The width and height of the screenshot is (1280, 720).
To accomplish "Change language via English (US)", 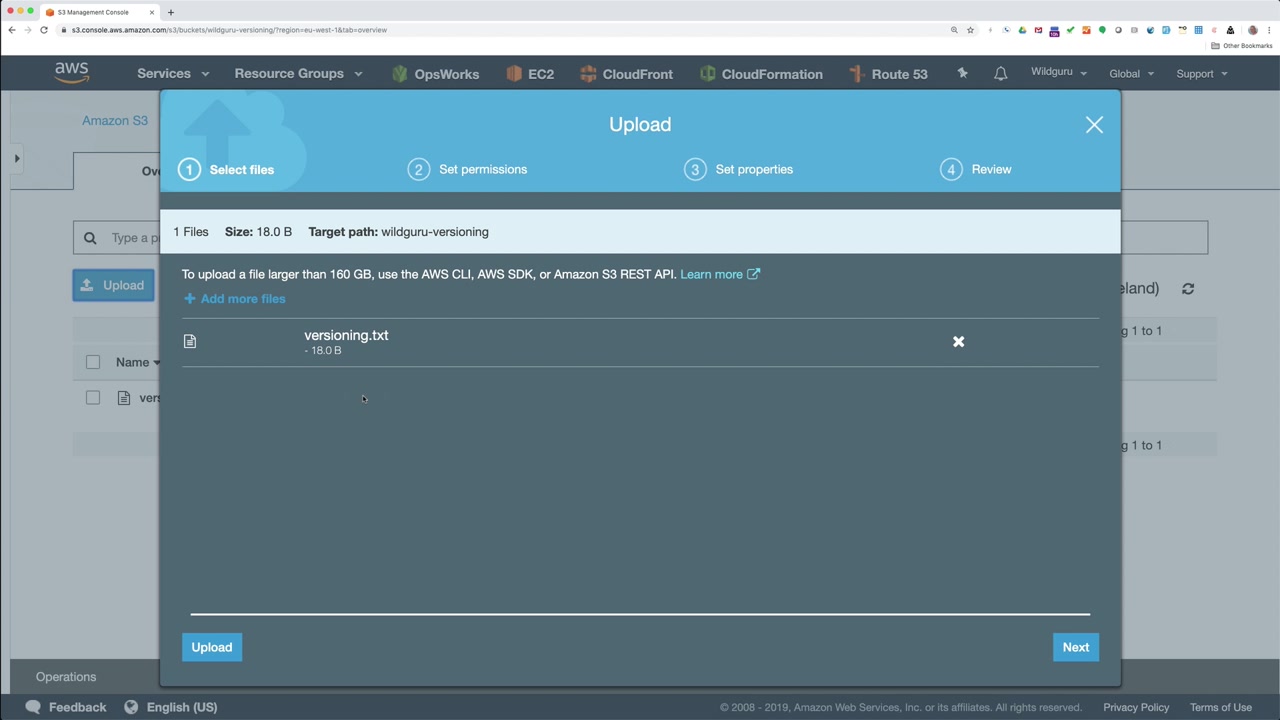I will point(182,707).
